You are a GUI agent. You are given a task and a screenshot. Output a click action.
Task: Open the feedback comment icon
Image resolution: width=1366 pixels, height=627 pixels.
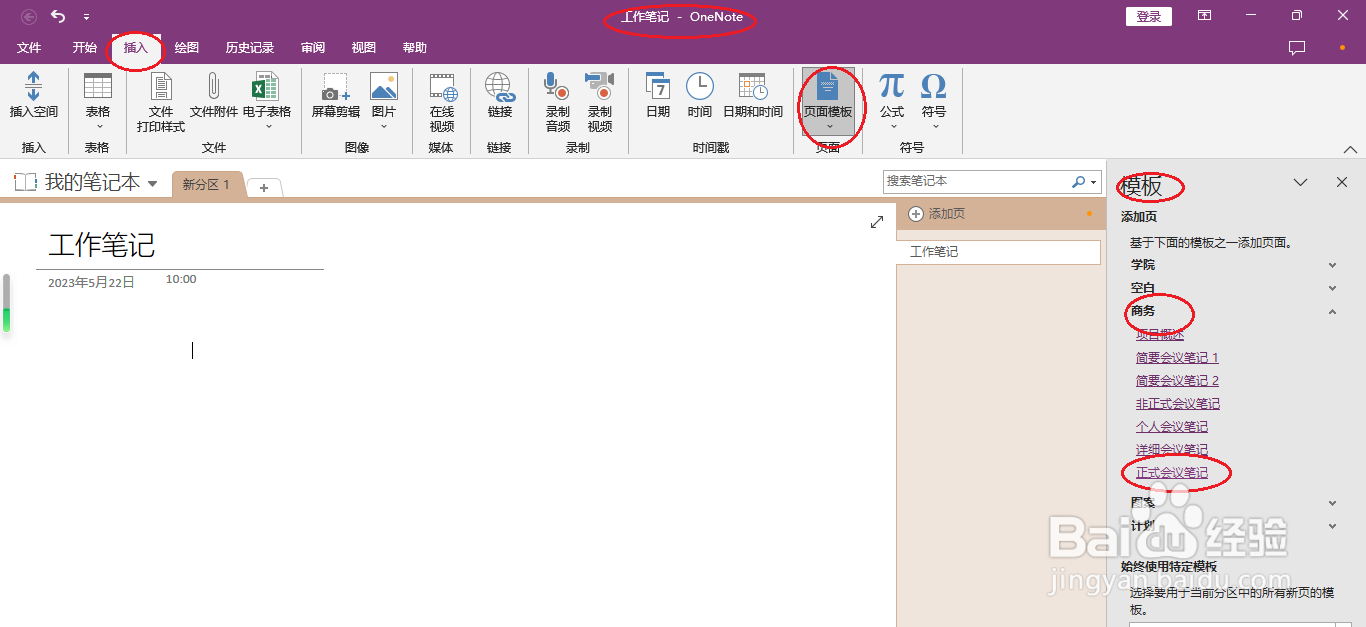[1297, 48]
